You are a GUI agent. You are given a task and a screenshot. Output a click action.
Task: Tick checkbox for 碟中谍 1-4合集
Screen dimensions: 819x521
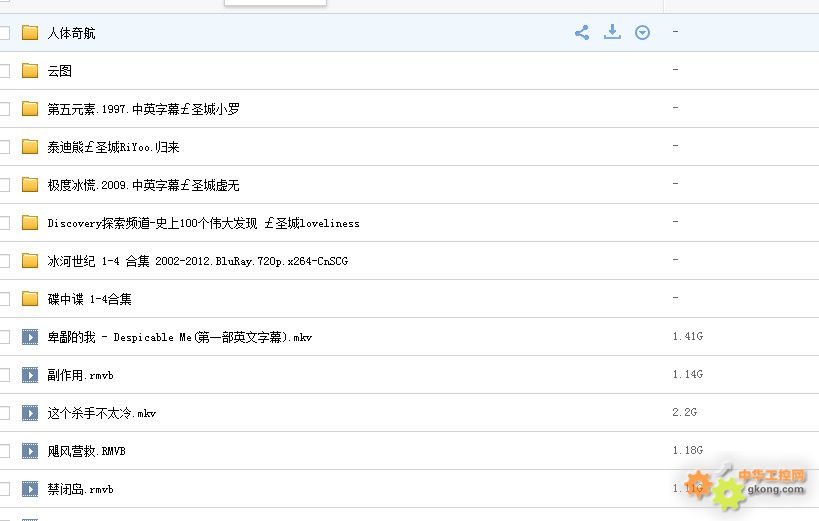click(5, 299)
